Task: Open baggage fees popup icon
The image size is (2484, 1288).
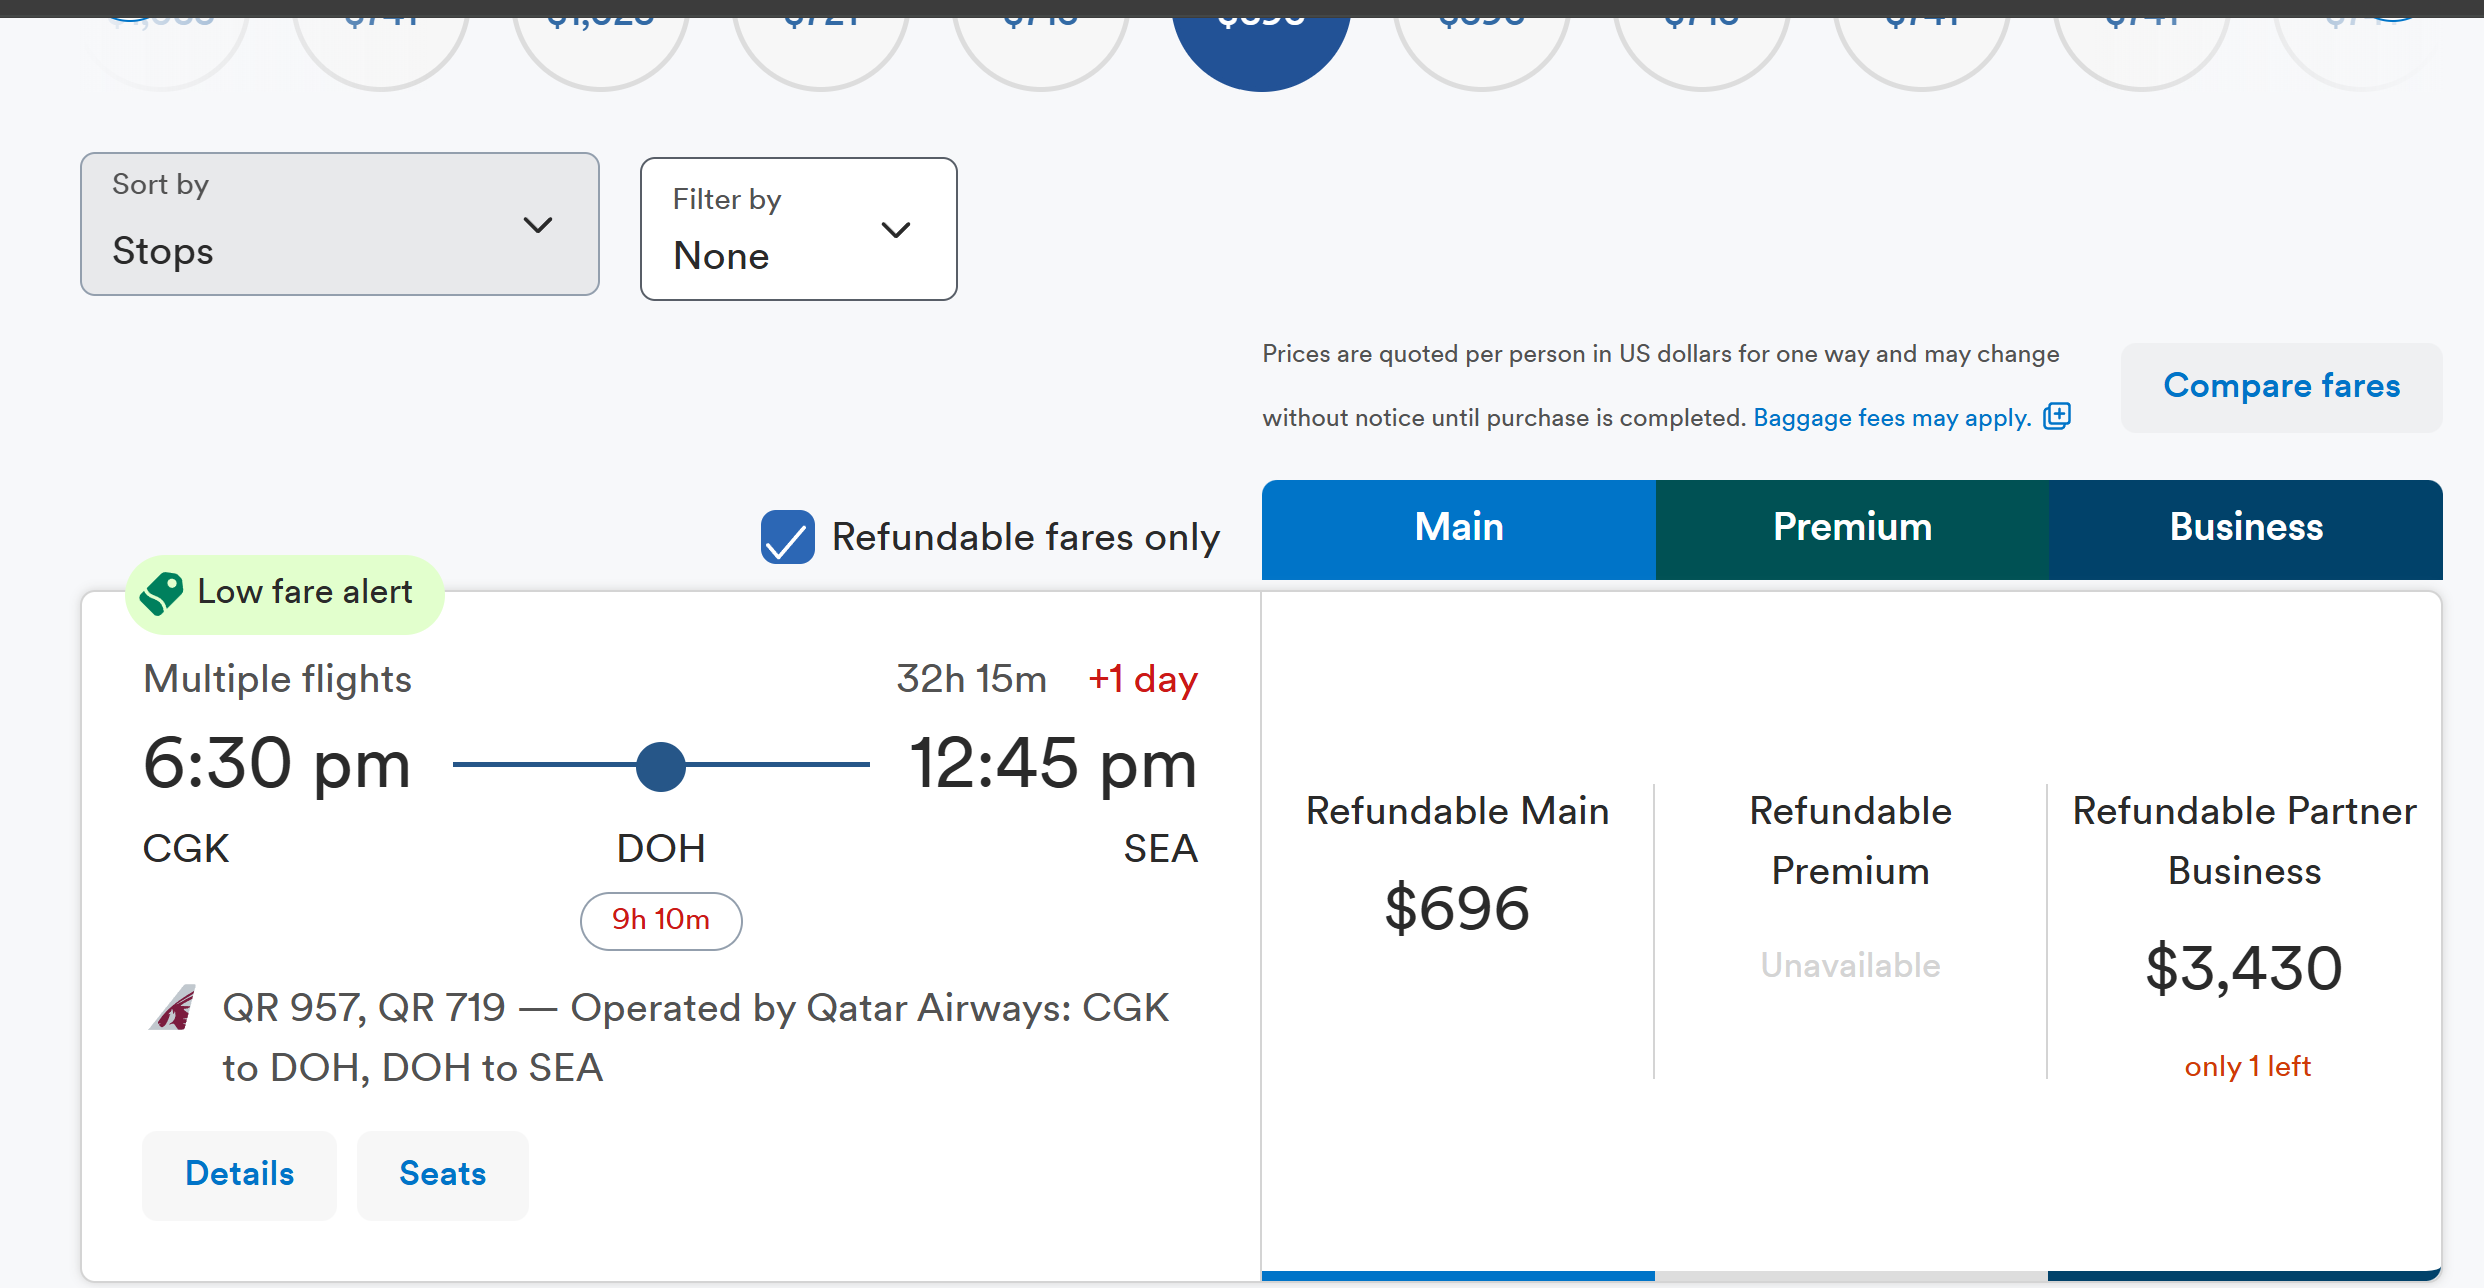Action: [2056, 416]
